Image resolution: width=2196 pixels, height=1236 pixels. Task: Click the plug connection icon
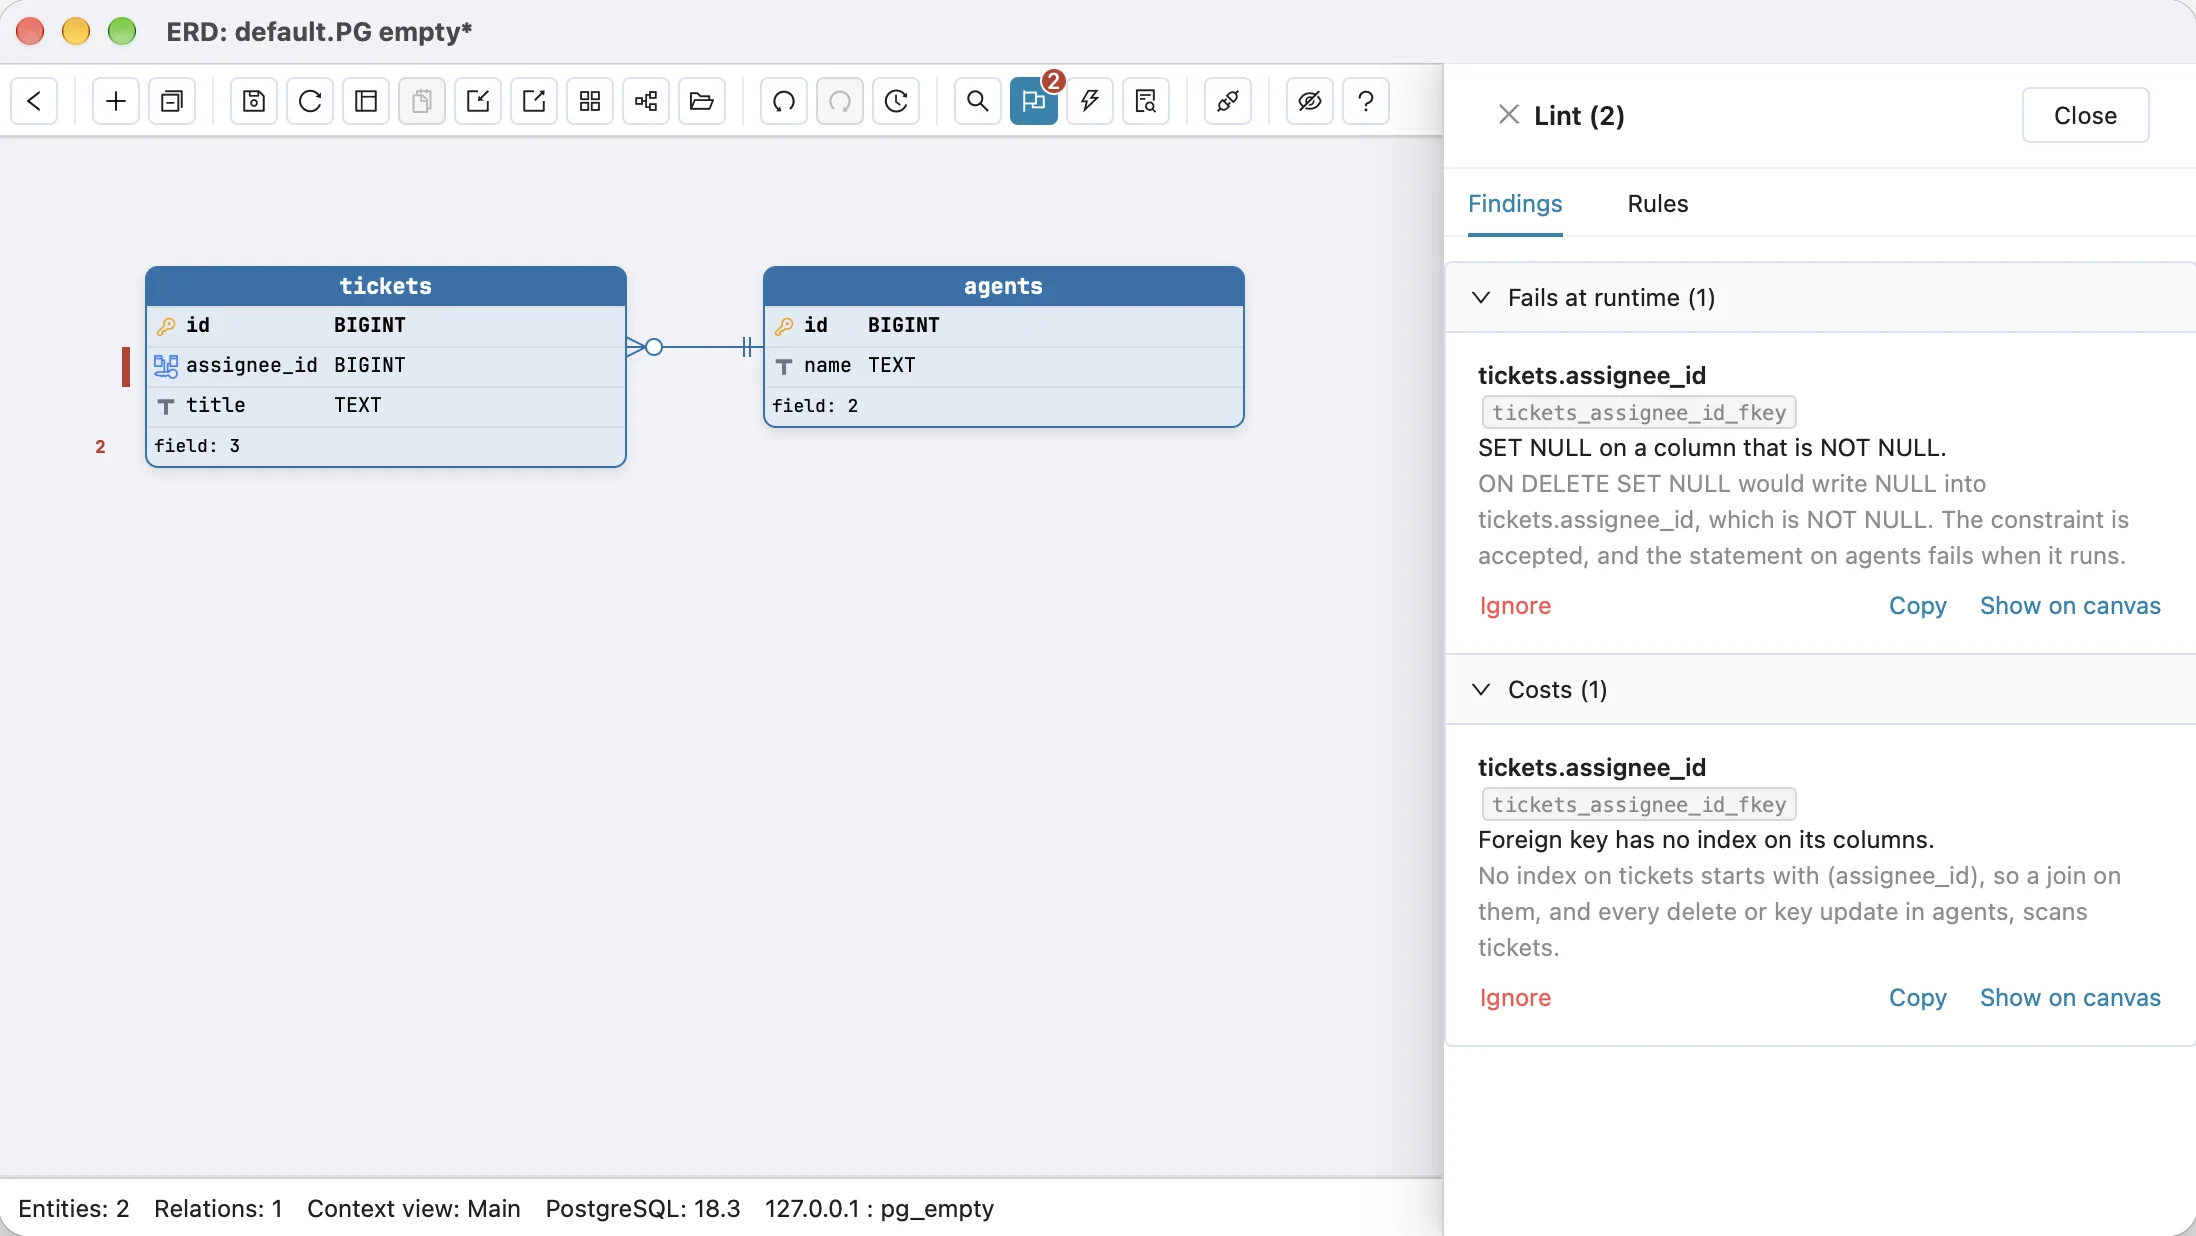tap(1228, 101)
